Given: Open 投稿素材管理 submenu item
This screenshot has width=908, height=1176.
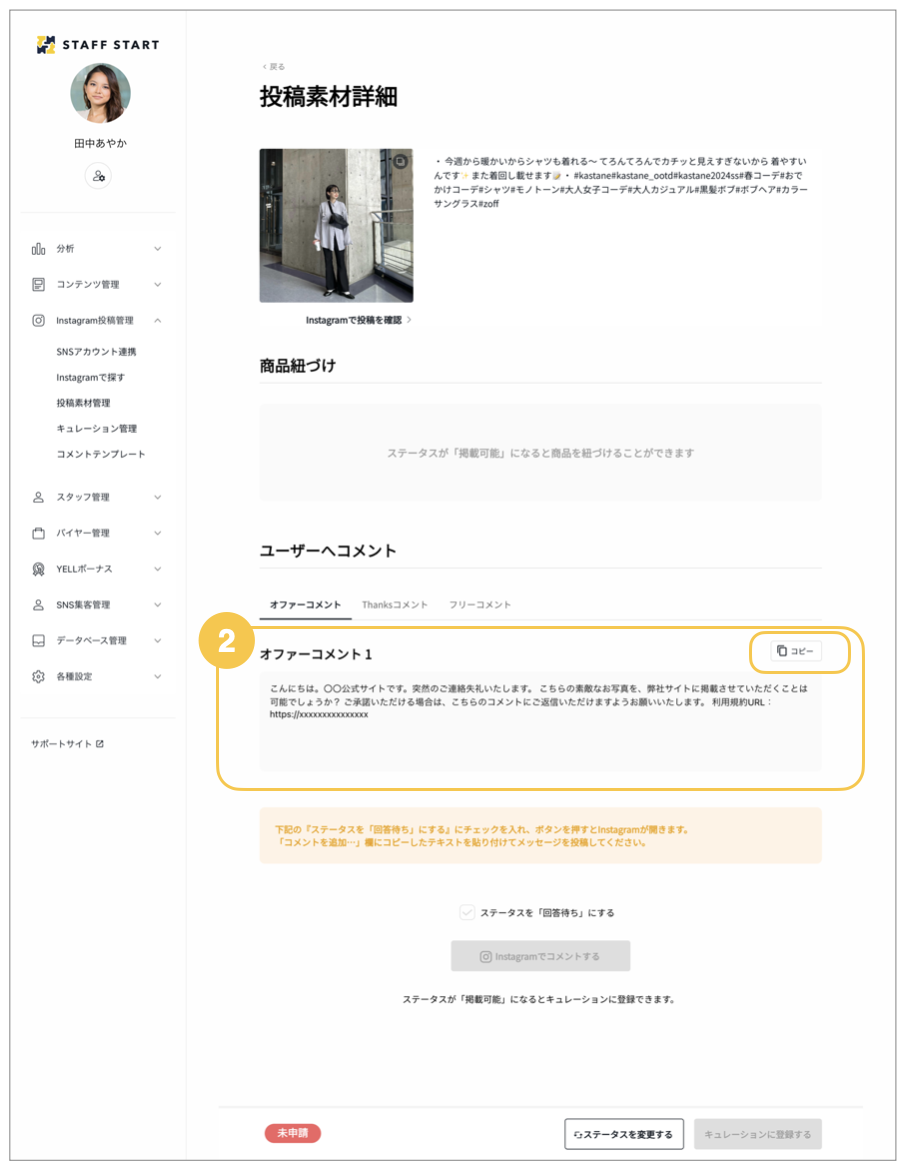Looking at the screenshot, I should [x=83, y=403].
